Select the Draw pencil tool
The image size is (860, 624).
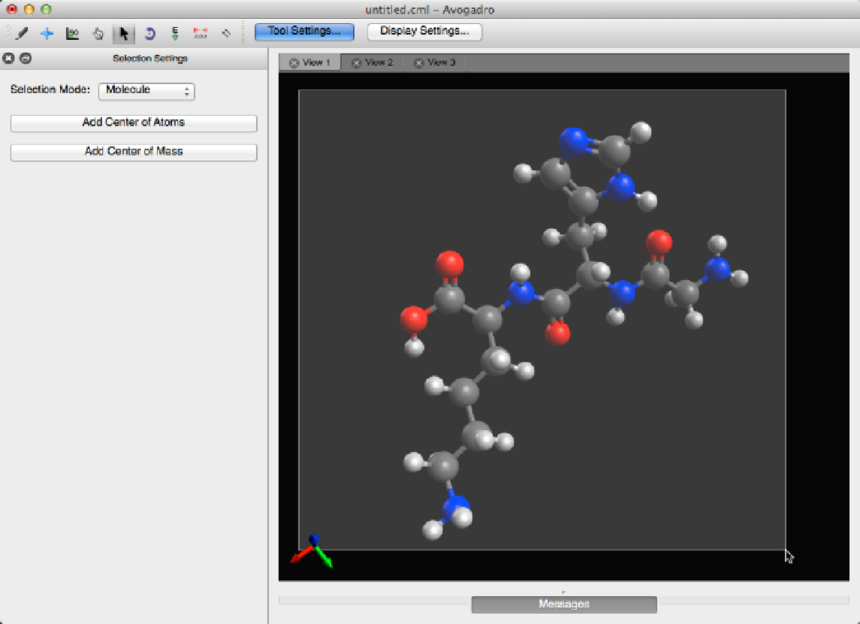(21, 33)
